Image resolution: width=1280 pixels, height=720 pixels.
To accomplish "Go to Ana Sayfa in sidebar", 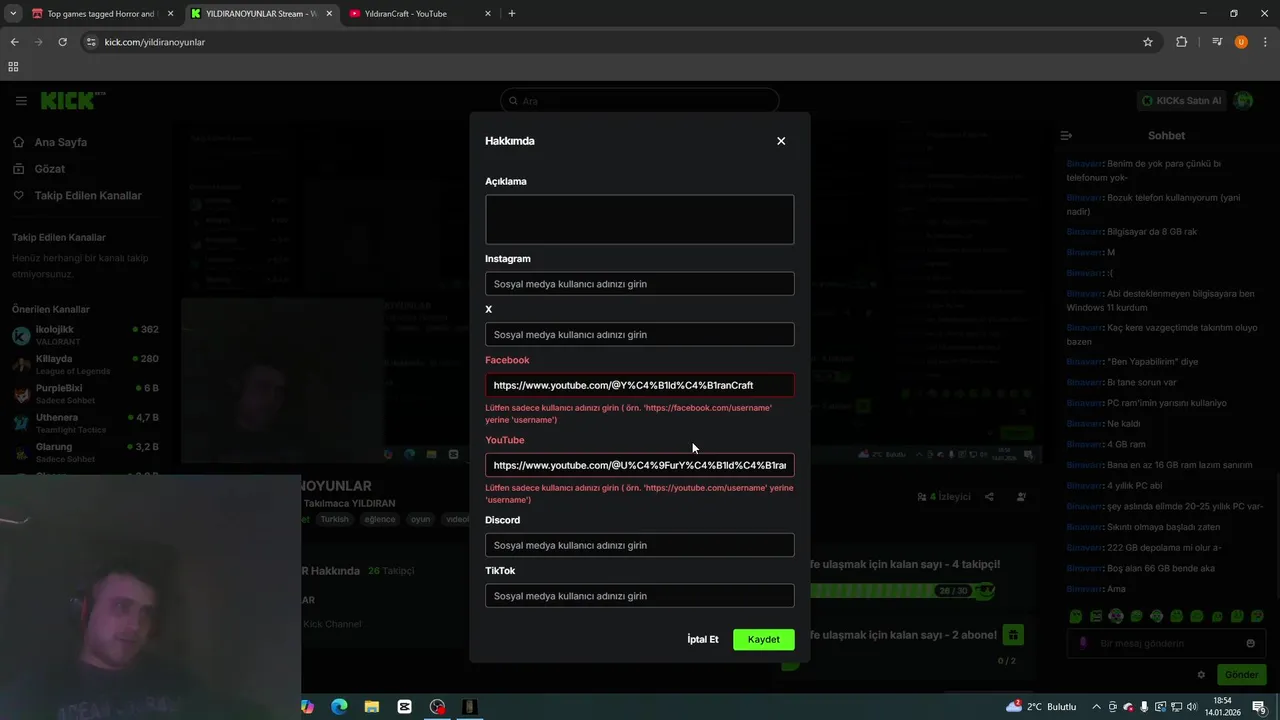I will (50, 142).
